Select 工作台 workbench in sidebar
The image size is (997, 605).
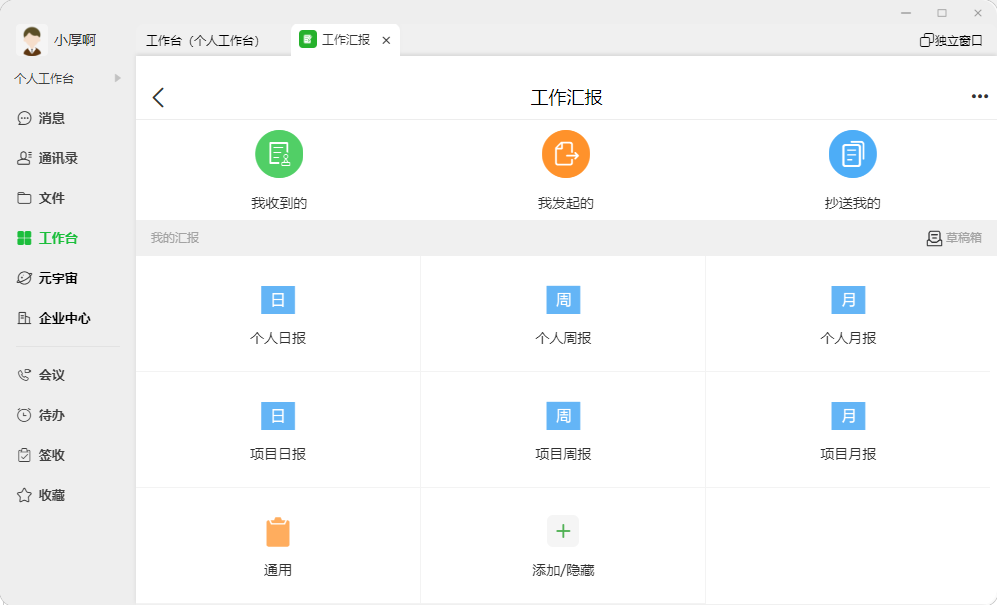48,239
